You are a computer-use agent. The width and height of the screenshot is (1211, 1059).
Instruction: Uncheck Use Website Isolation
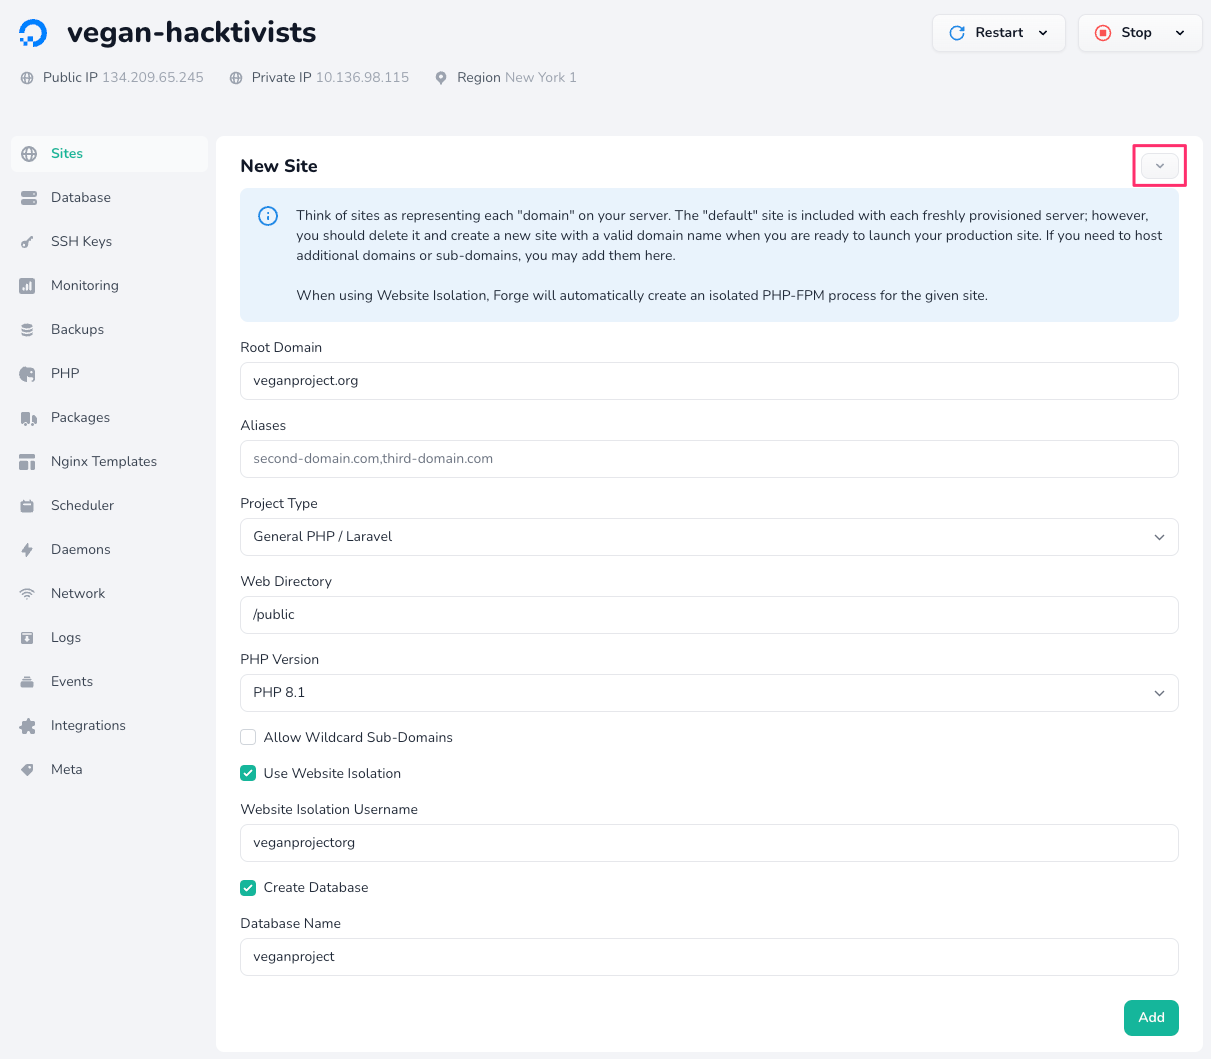pyautogui.click(x=248, y=773)
